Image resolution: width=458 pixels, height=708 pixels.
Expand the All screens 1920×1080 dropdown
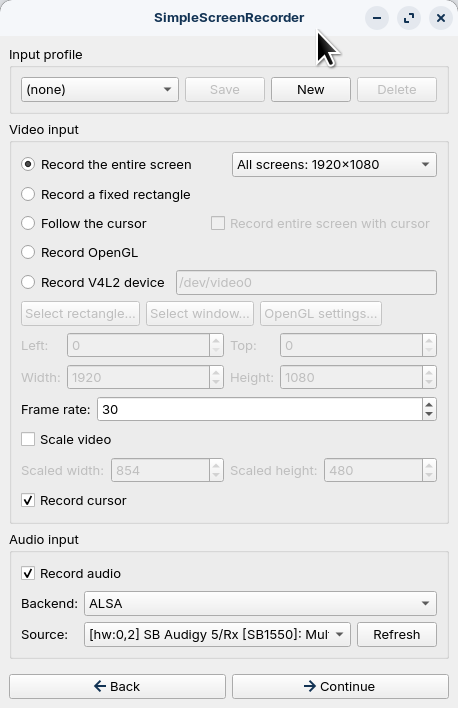click(x=334, y=164)
